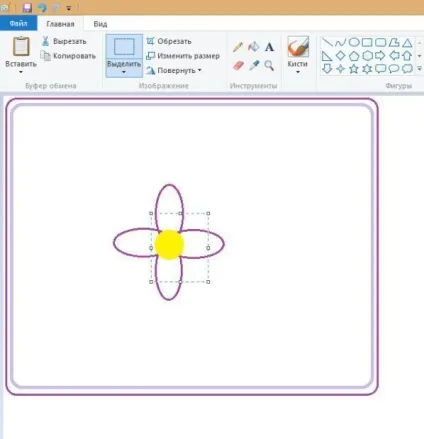The height and width of the screenshot is (439, 424).
Task: Choose the diamond shape
Action: (x=340, y=56)
